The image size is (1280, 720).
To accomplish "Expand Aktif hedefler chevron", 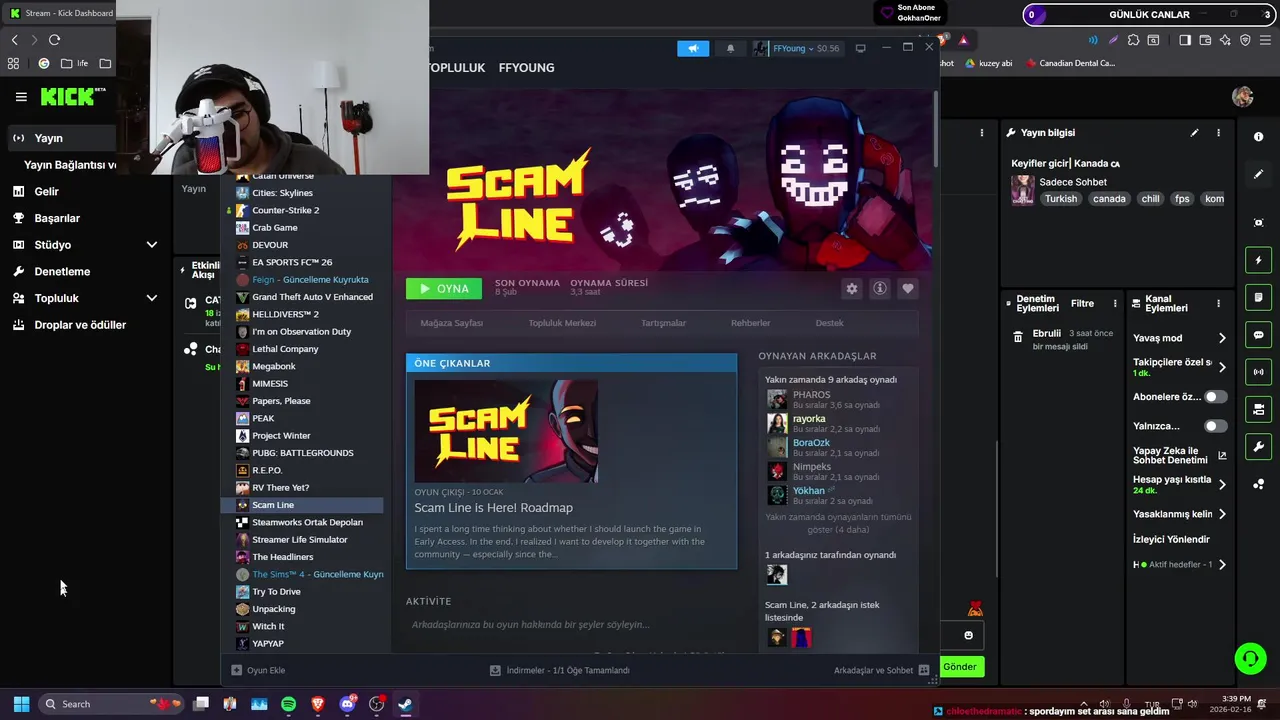I will (1222, 565).
